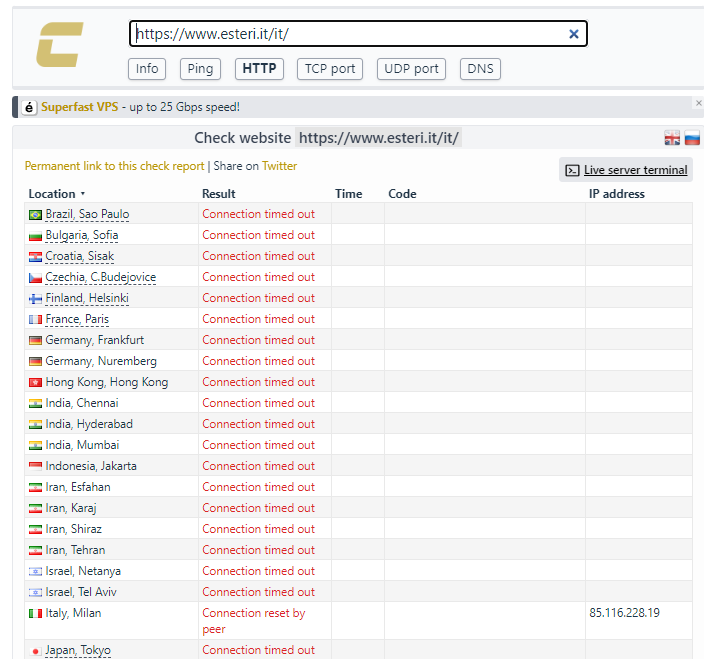Click the terminal icon in Live server terminal
This screenshot has height=659, width=704.
pyautogui.click(x=572, y=170)
